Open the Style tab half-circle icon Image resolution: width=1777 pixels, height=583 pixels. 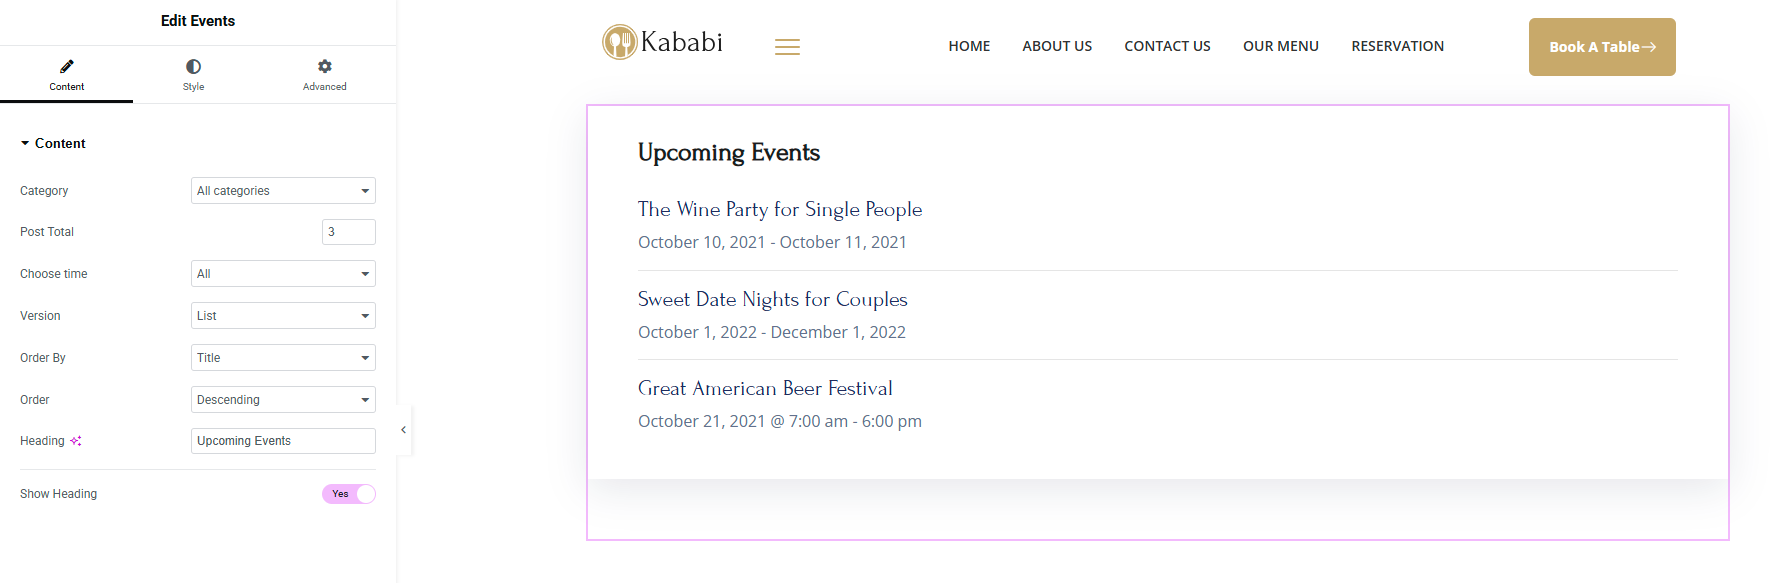(x=193, y=66)
